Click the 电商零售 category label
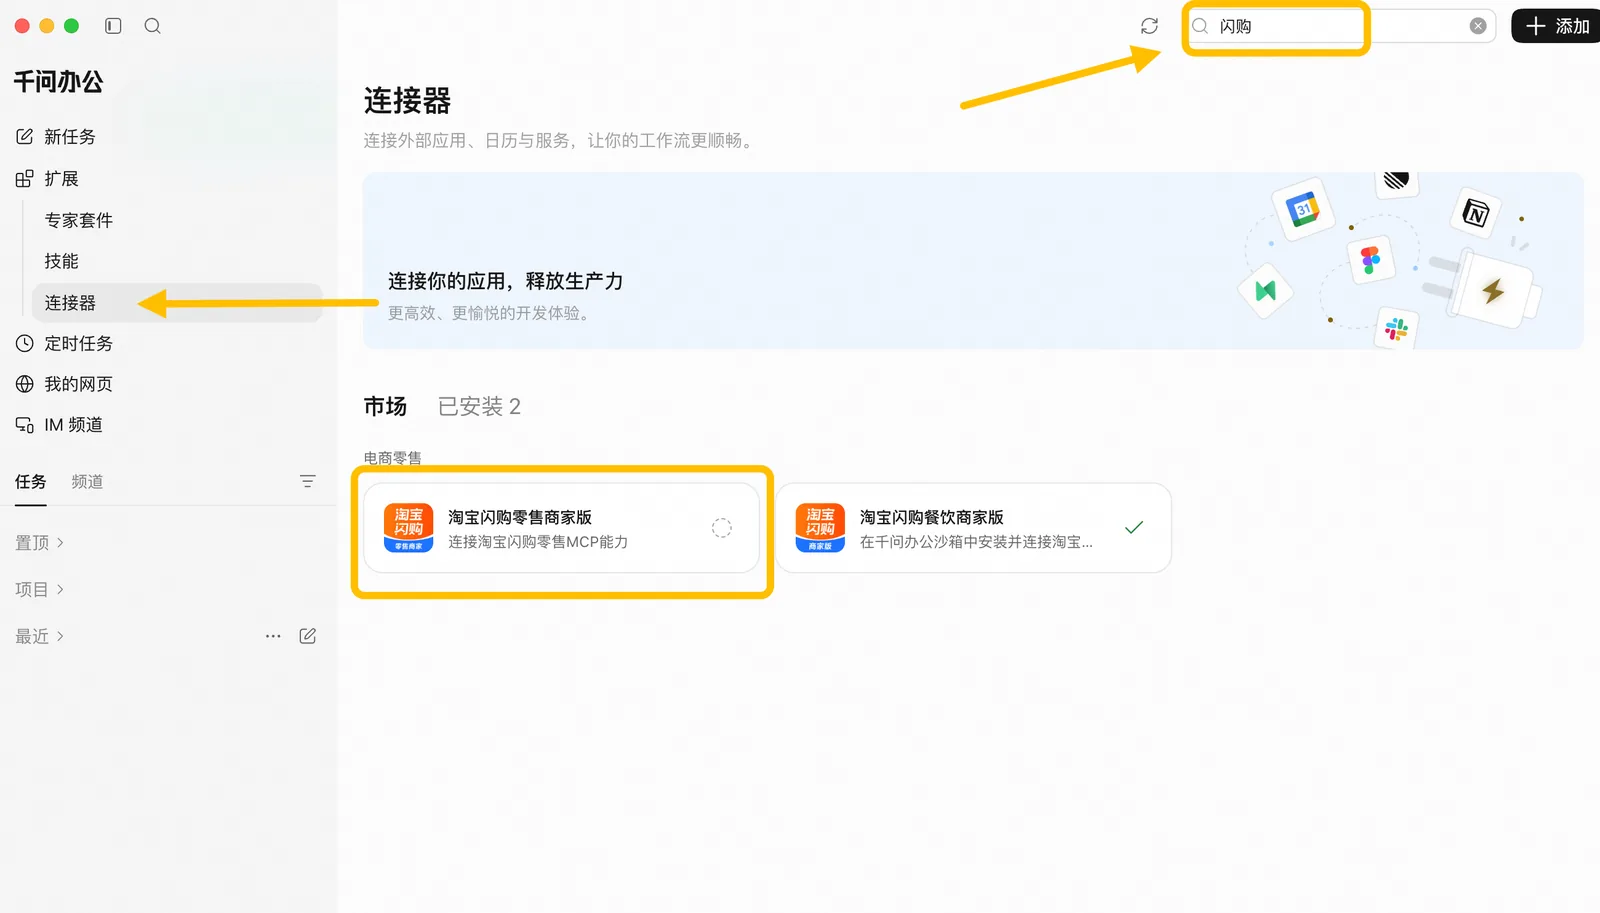The height and width of the screenshot is (913, 1600). [x=392, y=458]
